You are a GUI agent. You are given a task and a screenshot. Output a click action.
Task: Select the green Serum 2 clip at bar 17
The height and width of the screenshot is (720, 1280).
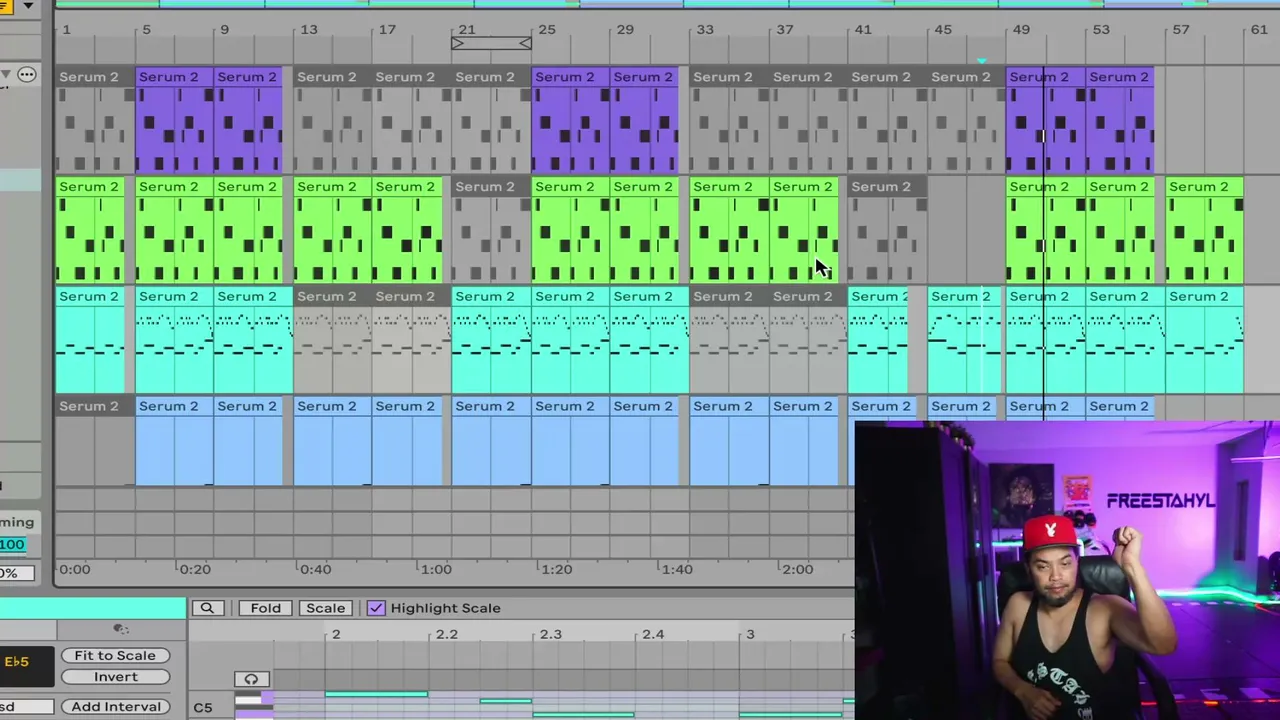(x=408, y=230)
